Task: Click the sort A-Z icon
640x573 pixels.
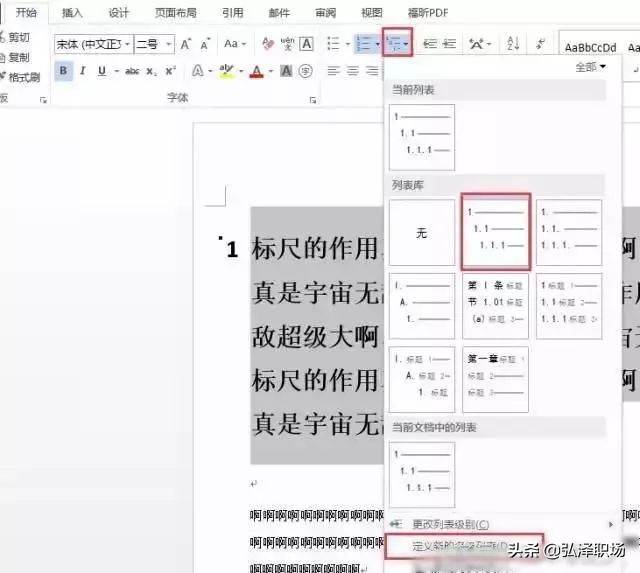Action: (513, 44)
